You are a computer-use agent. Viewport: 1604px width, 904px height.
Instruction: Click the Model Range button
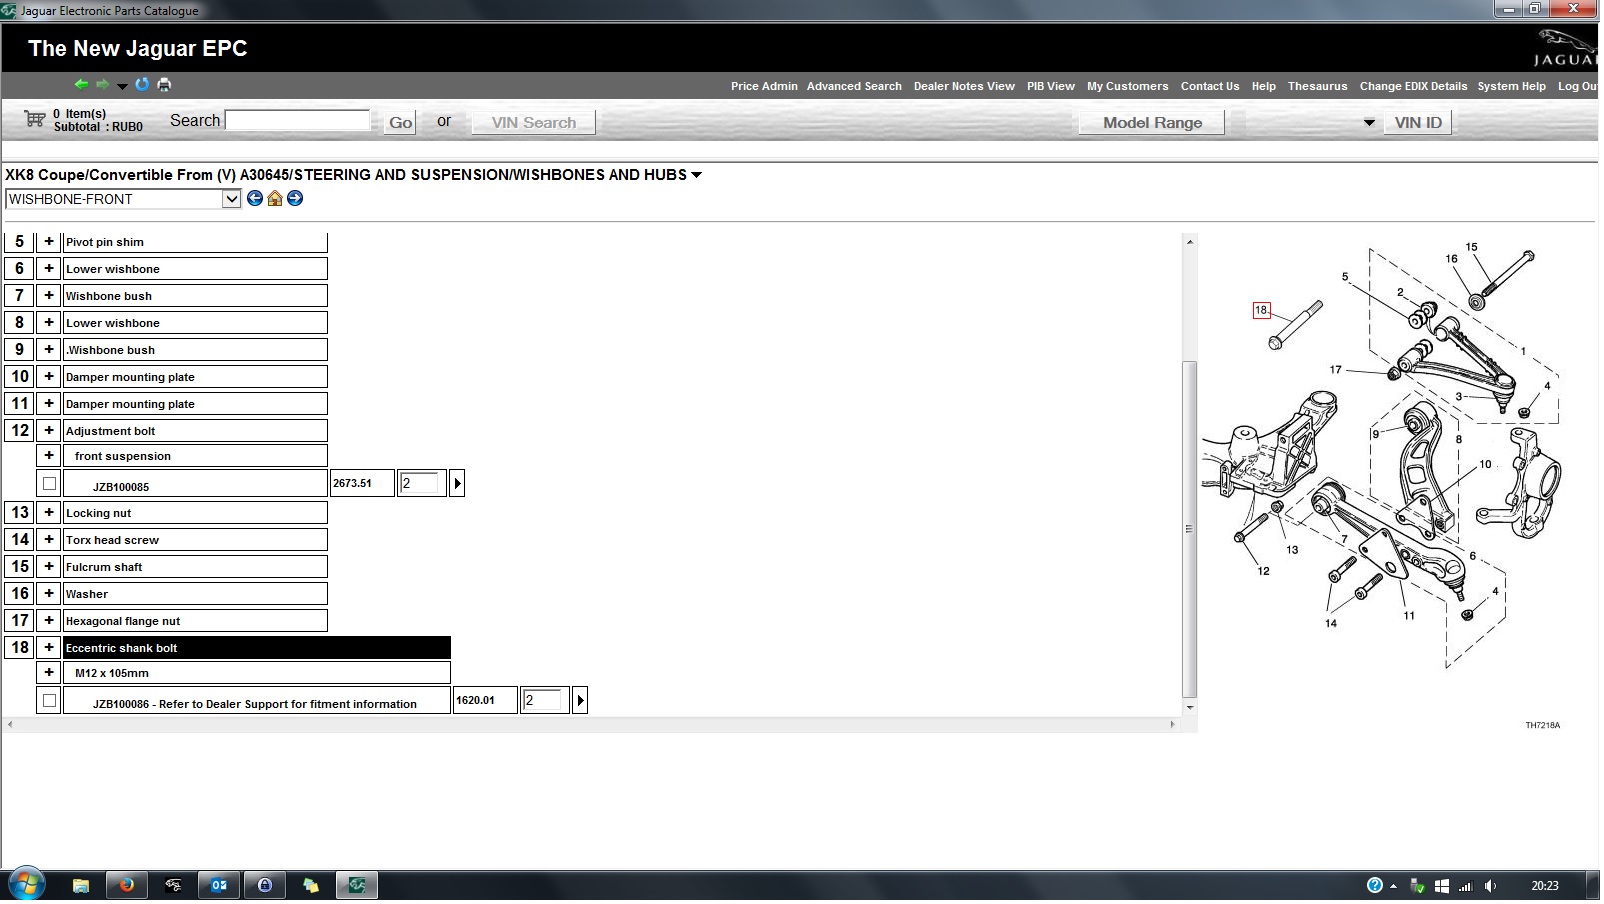pos(1152,123)
